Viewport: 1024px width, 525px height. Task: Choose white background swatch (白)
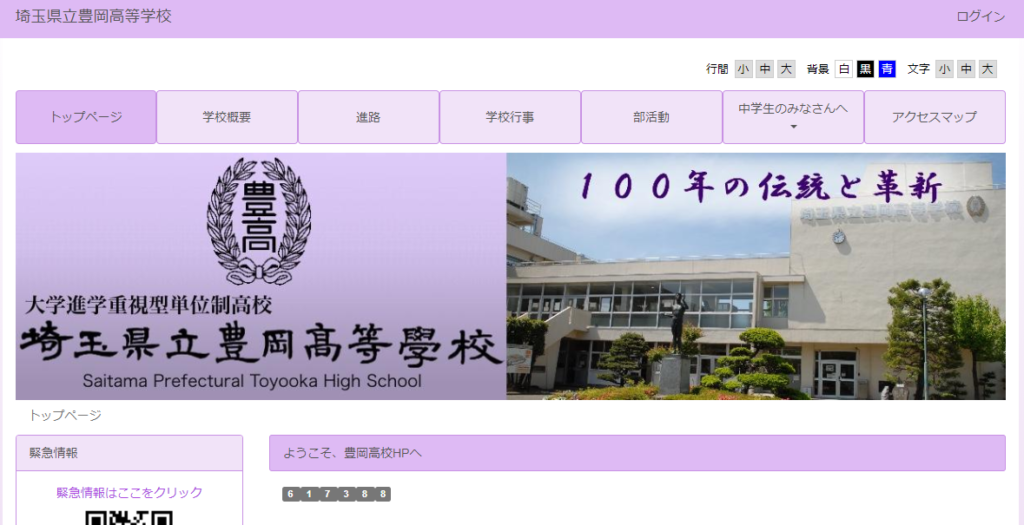pyautogui.click(x=844, y=69)
